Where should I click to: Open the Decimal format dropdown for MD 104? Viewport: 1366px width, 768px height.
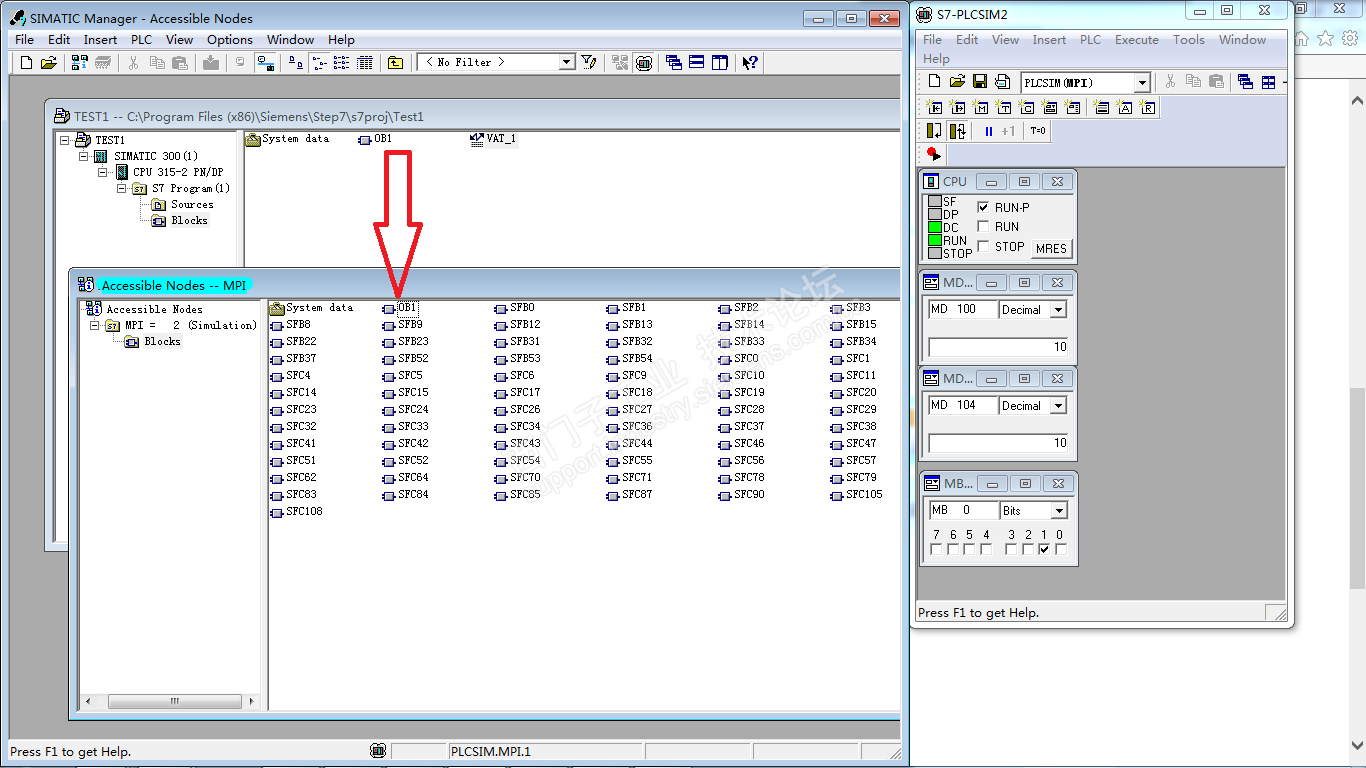tap(1058, 406)
